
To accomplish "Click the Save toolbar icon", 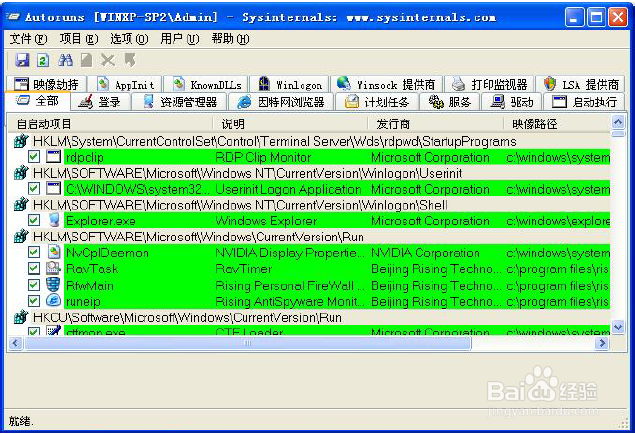I will [22, 60].
